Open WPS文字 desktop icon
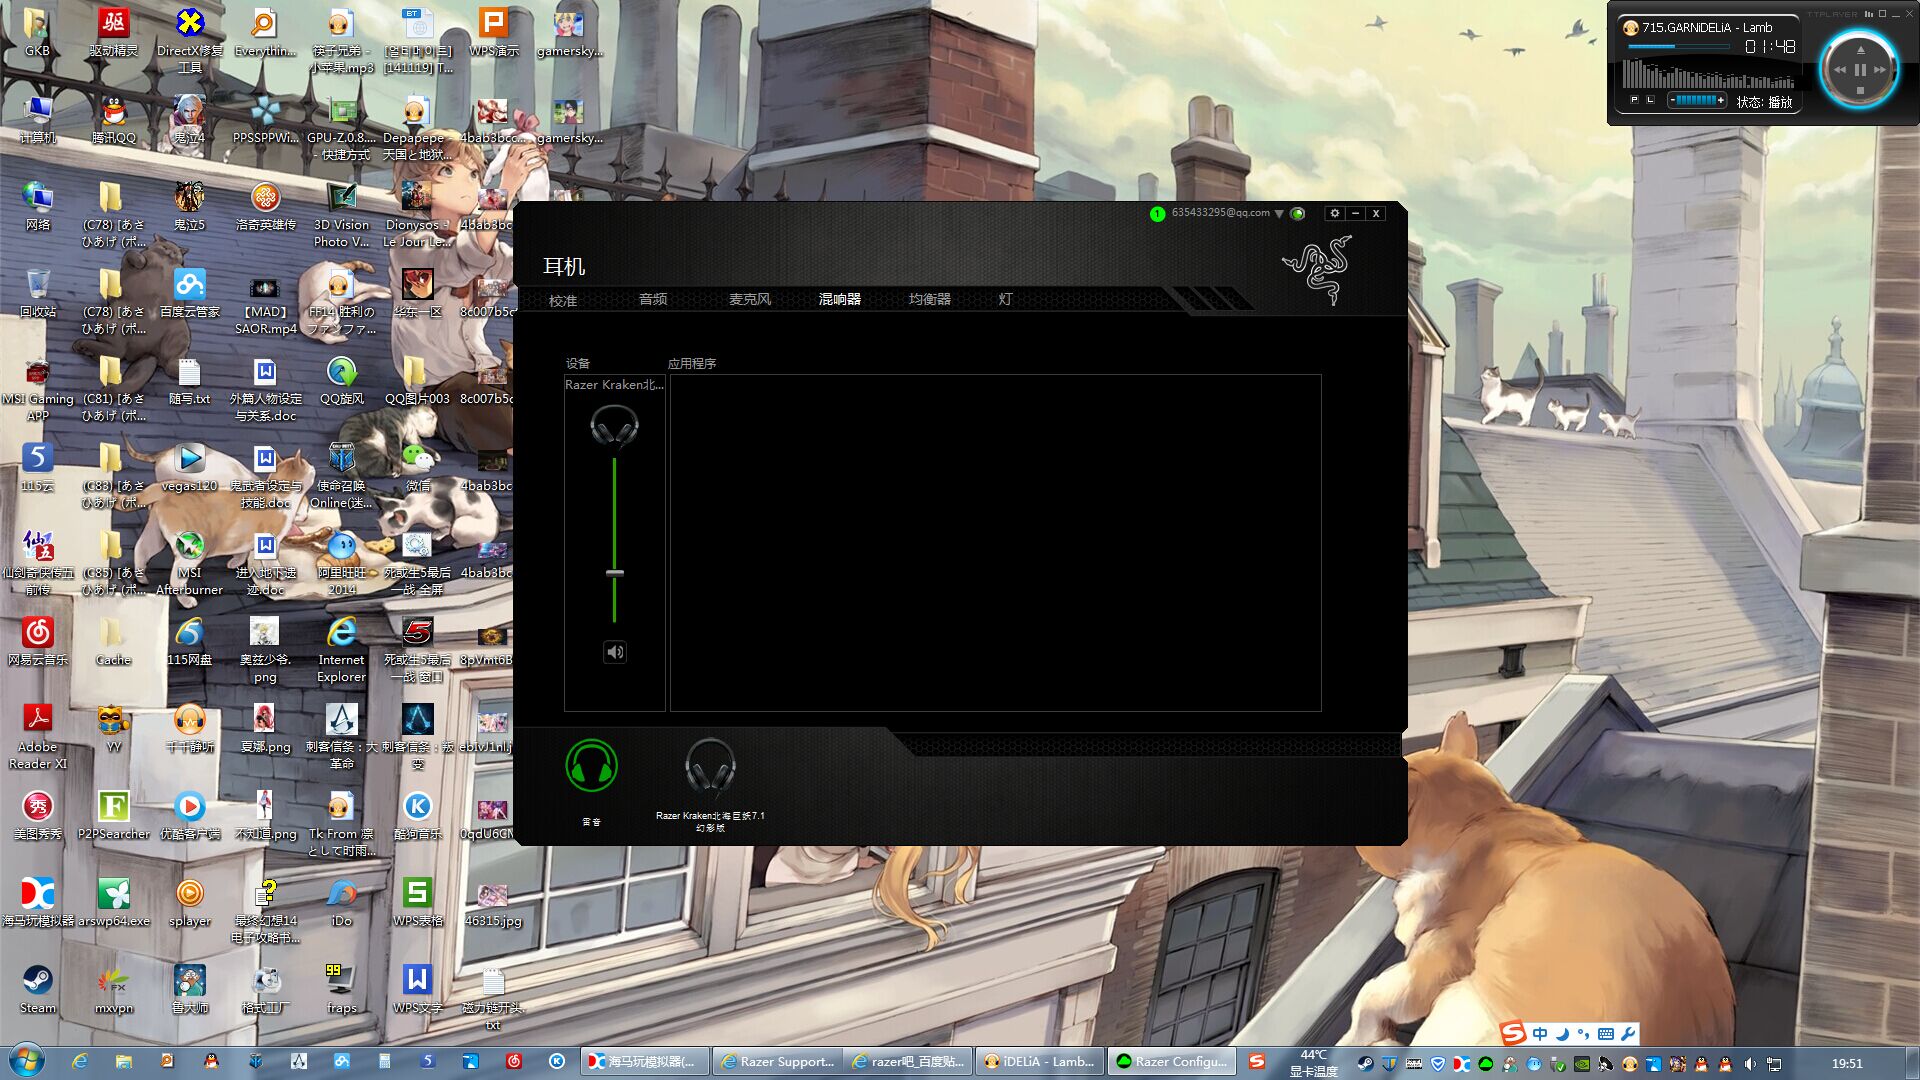The image size is (1920, 1080). point(418,988)
